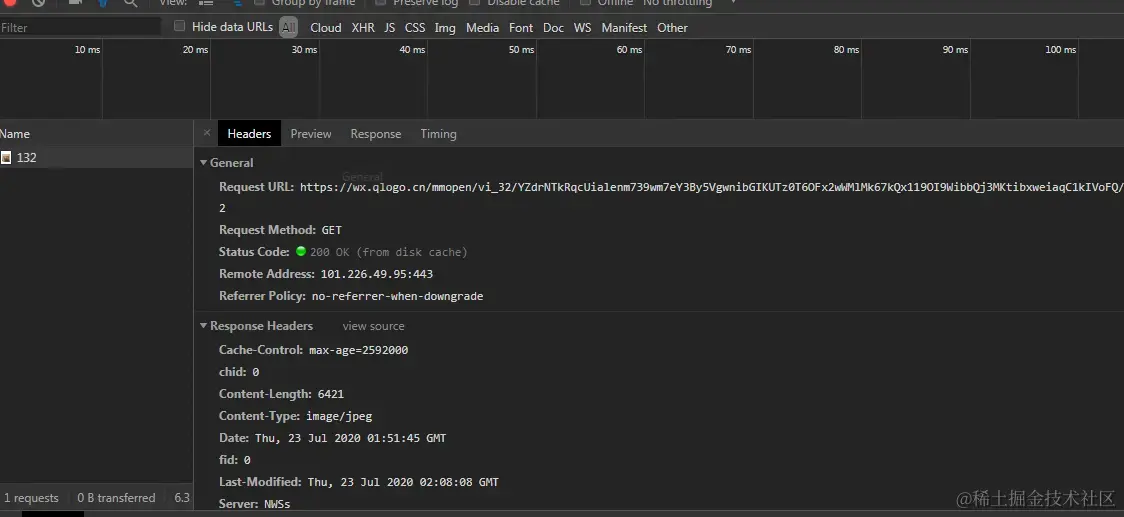Screen dimensions: 1124x517
Task: Select the All filter type
Action: [288, 27]
